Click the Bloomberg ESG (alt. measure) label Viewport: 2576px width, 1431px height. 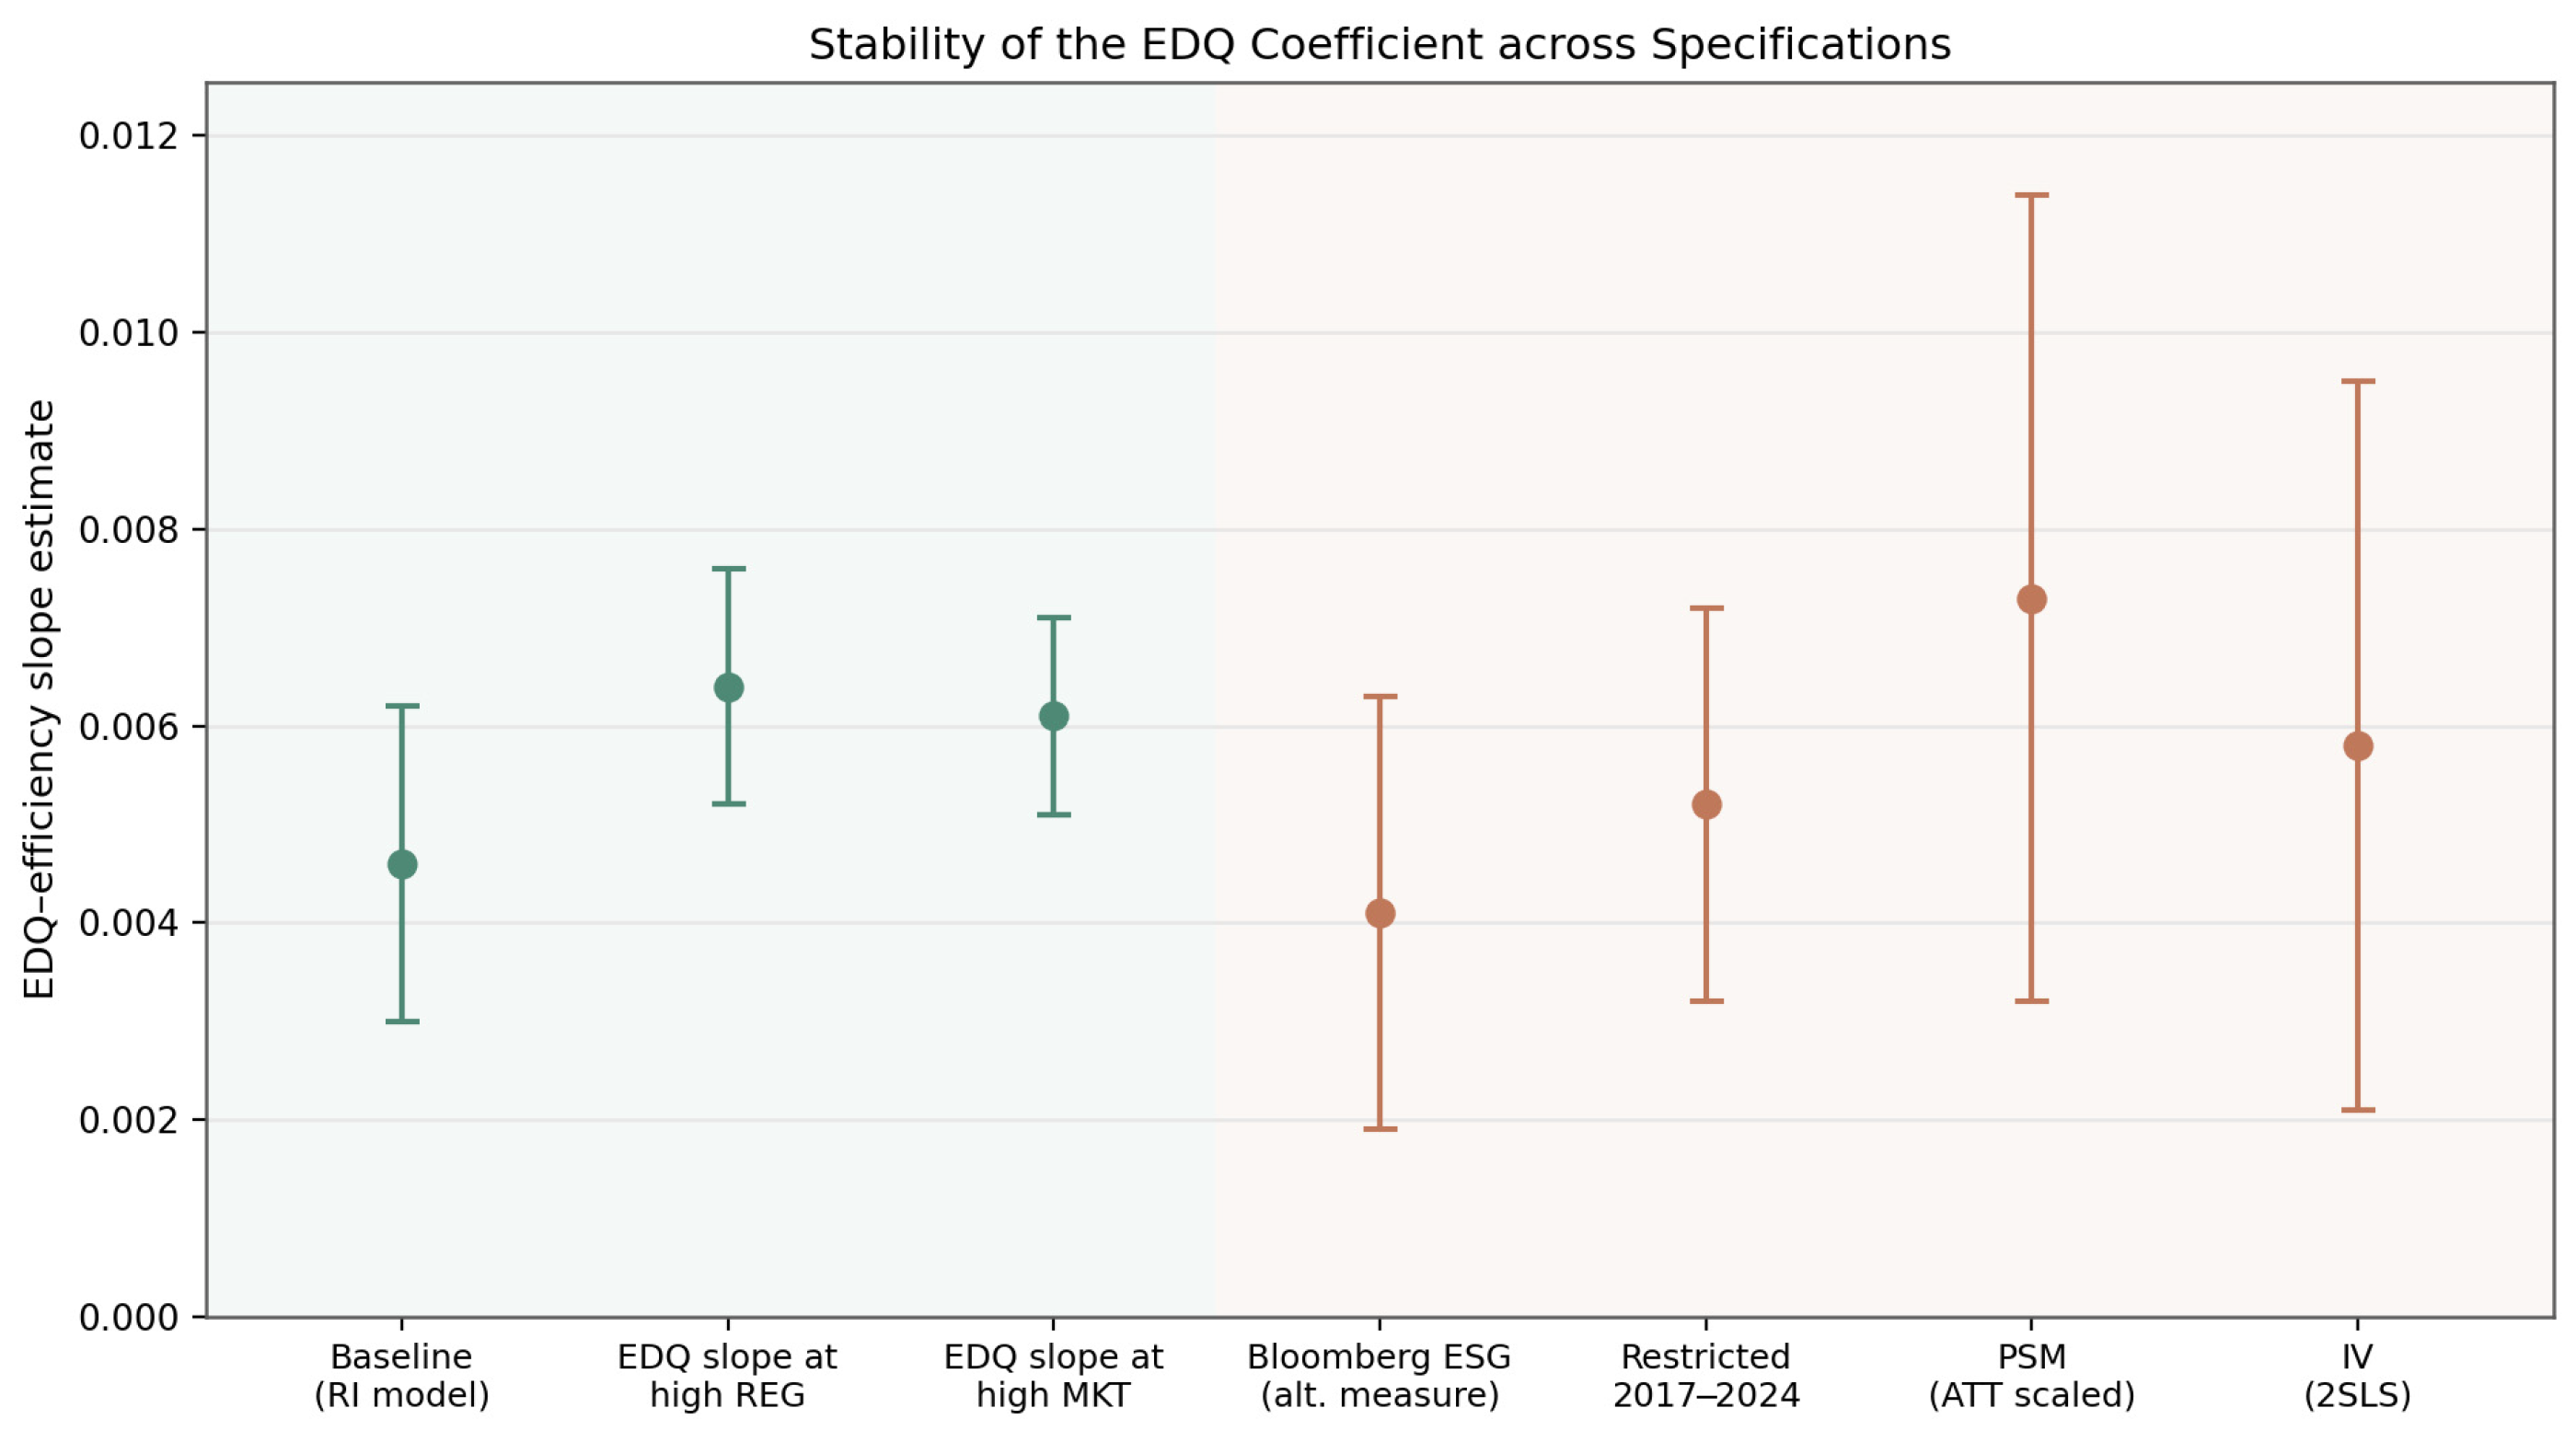click(x=1380, y=1375)
